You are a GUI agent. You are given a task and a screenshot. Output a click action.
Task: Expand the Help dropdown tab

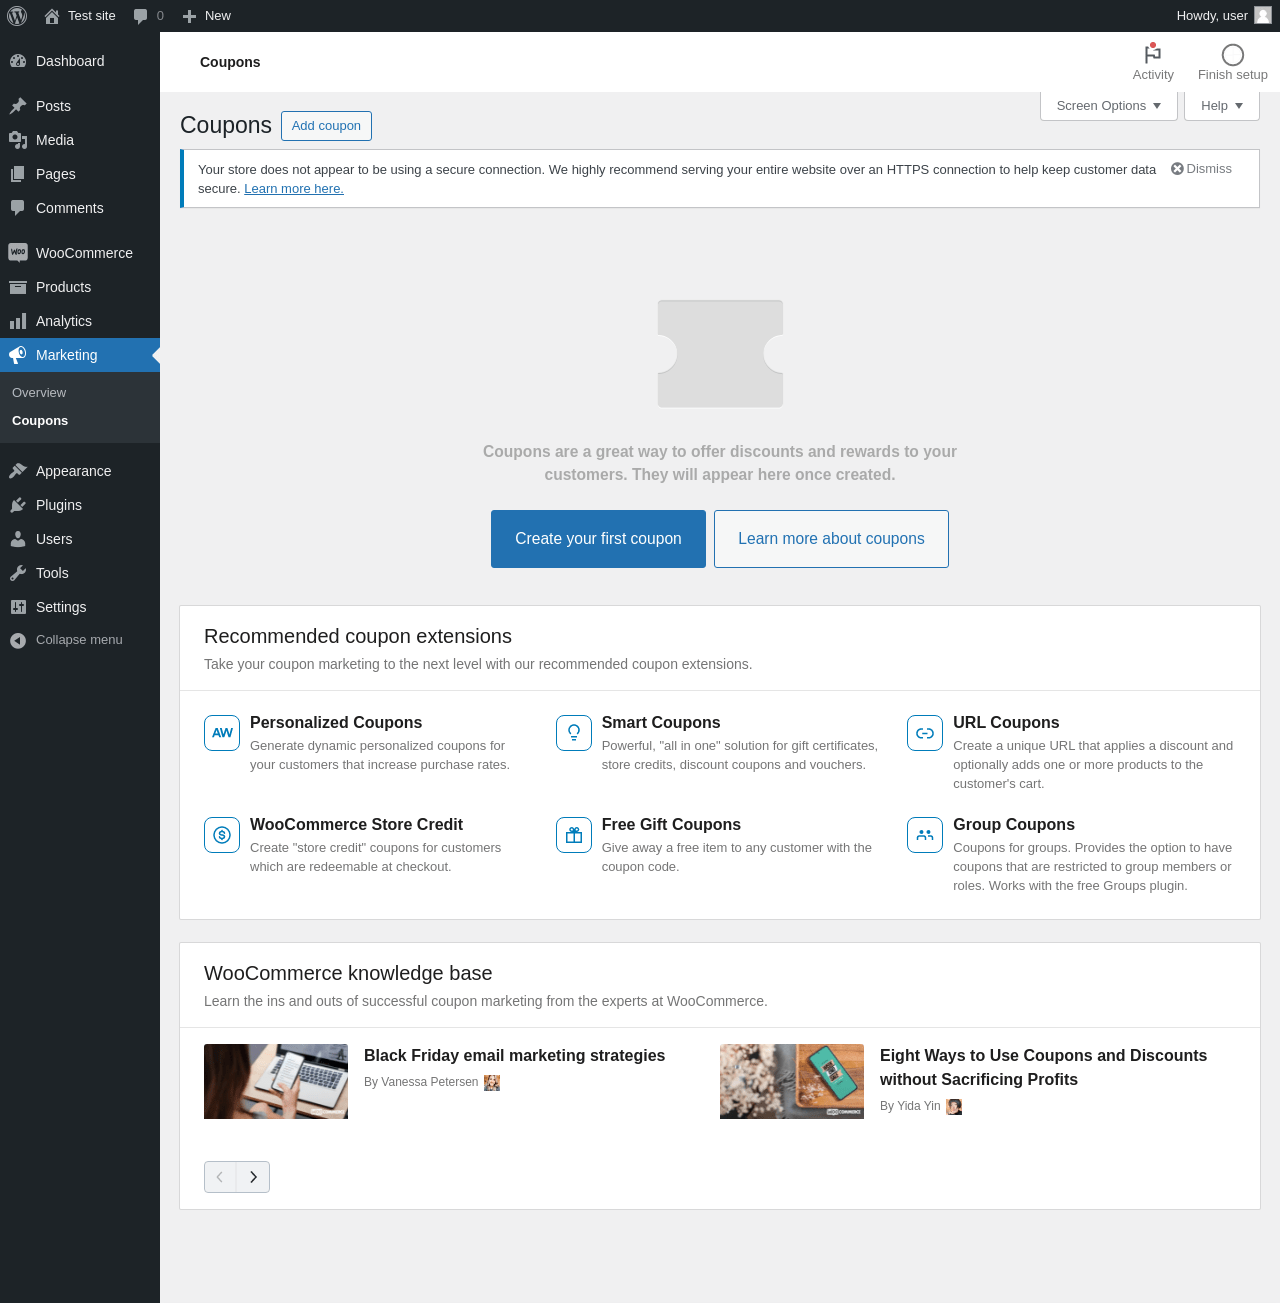pos(1222,106)
